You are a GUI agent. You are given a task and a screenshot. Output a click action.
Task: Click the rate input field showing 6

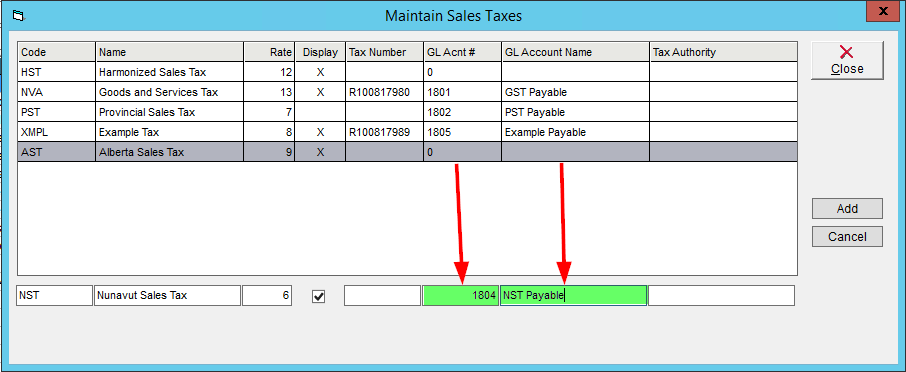pyautogui.click(x=267, y=295)
